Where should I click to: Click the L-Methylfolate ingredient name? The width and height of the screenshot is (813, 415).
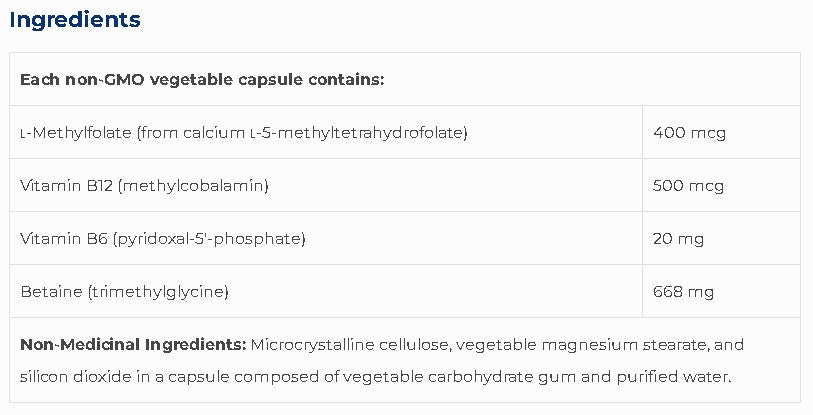click(x=62, y=132)
